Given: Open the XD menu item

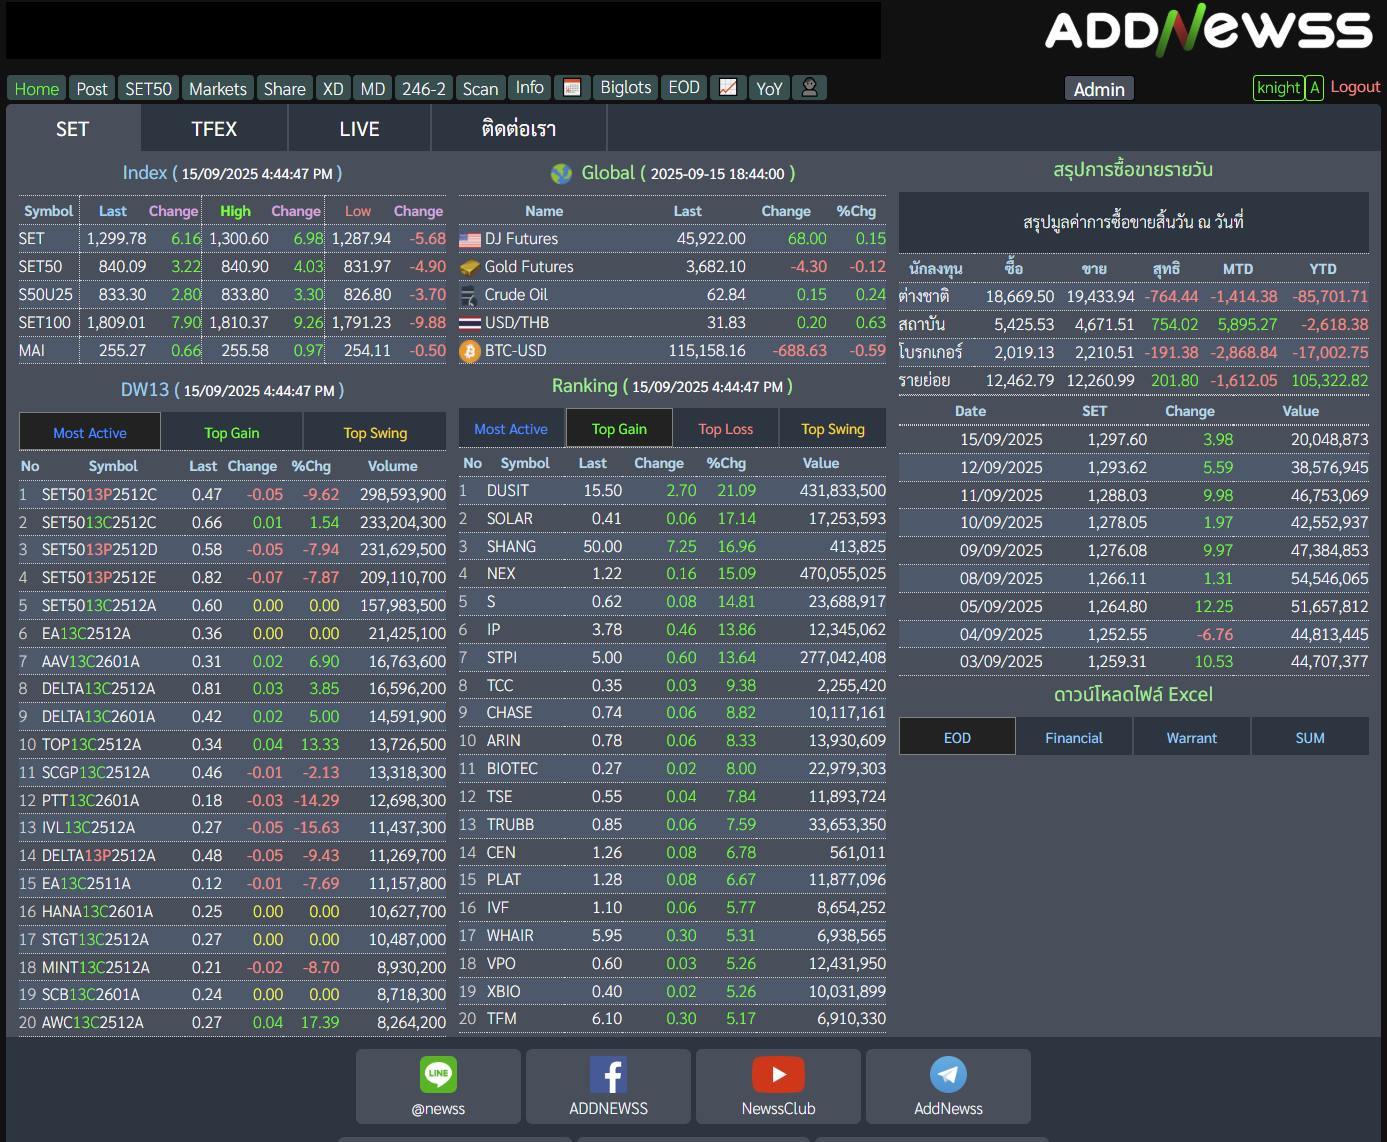Looking at the screenshot, I should tap(333, 88).
